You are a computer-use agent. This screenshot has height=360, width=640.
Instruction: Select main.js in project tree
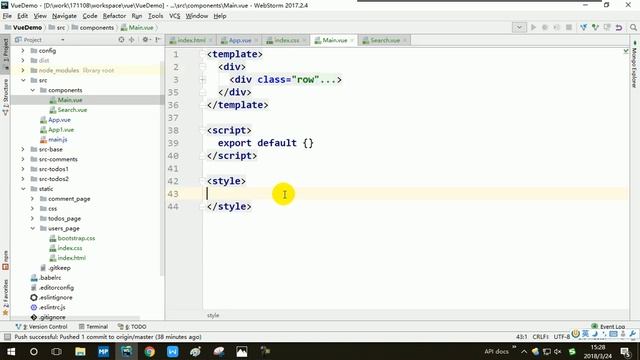(58, 140)
